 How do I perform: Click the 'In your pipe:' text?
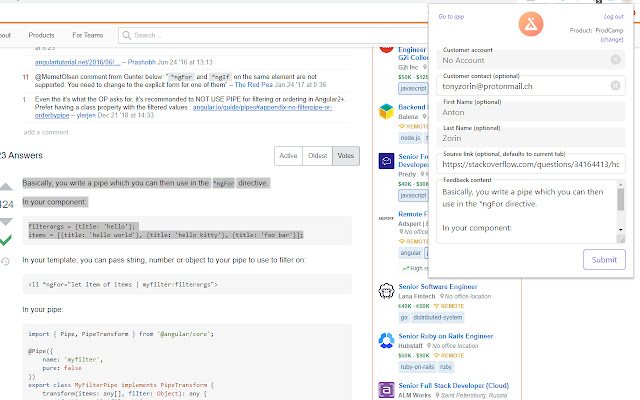click(43, 309)
